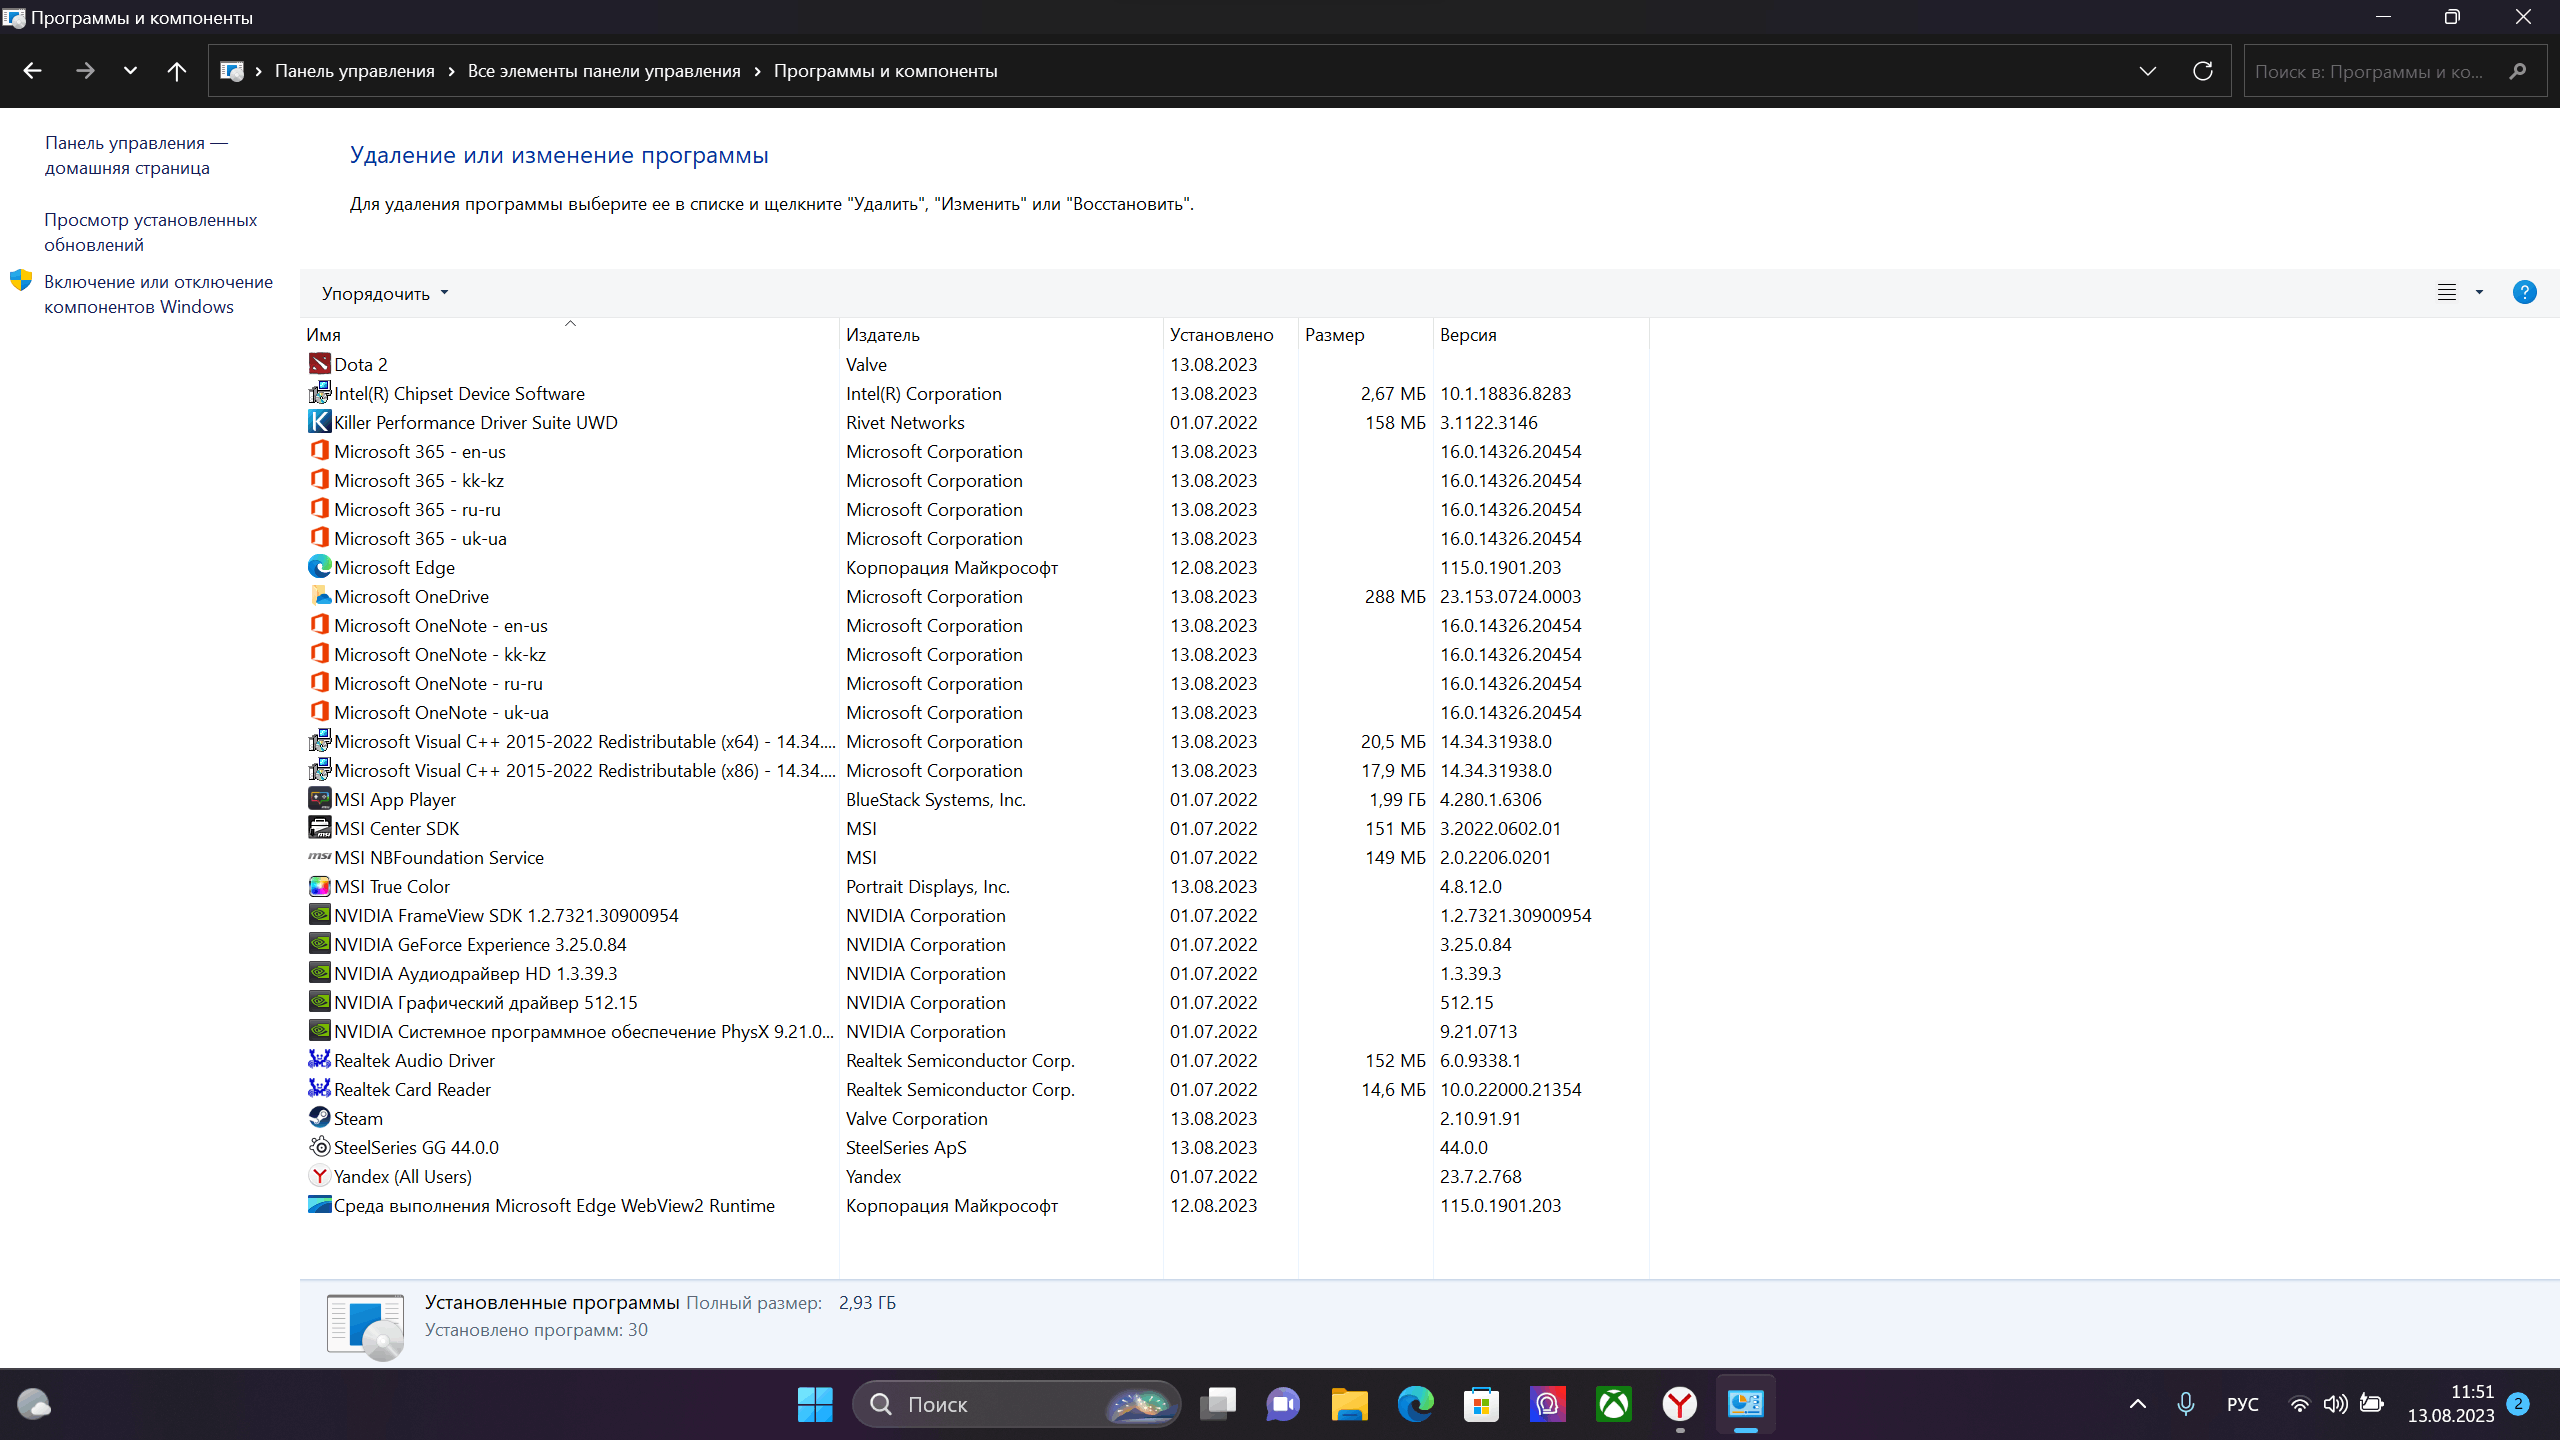
Task: Select NVIDIA Аудиодрайвер HD 1.3.39.3
Action: click(x=974, y=973)
